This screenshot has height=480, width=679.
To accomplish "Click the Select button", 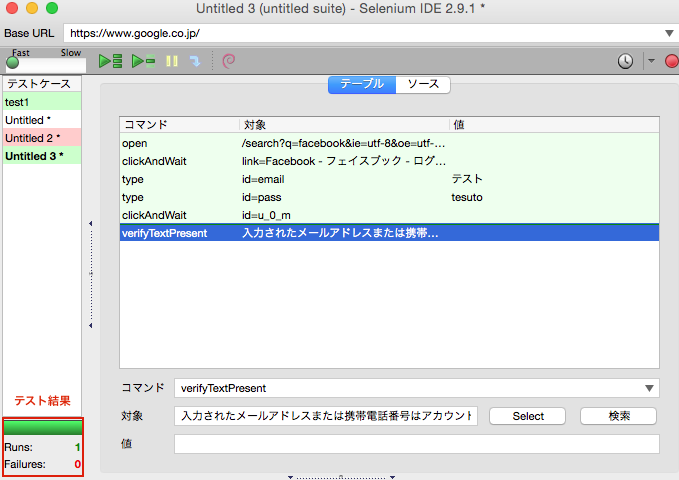I will click(527, 416).
